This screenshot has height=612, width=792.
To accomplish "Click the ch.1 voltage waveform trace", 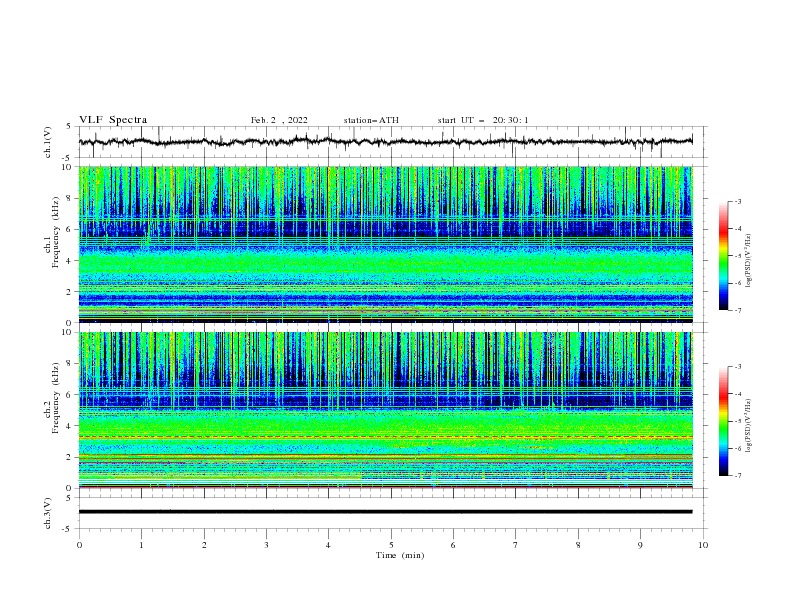I will (x=385, y=142).
